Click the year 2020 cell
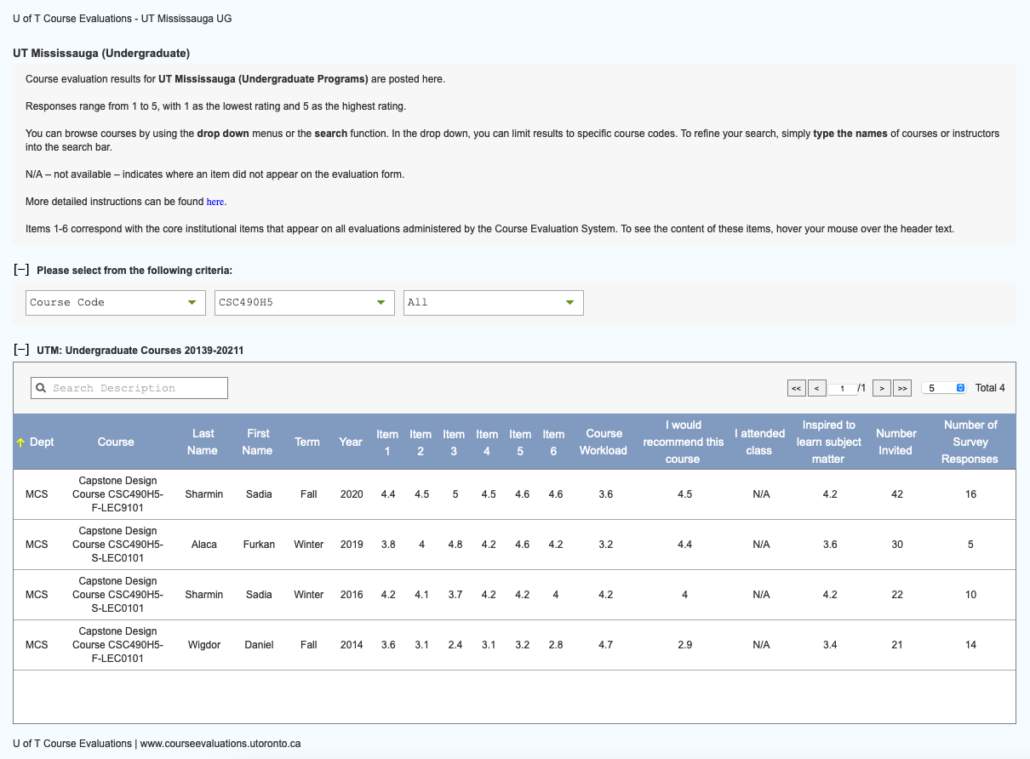This screenshot has height=759, width=1030. 351,494
